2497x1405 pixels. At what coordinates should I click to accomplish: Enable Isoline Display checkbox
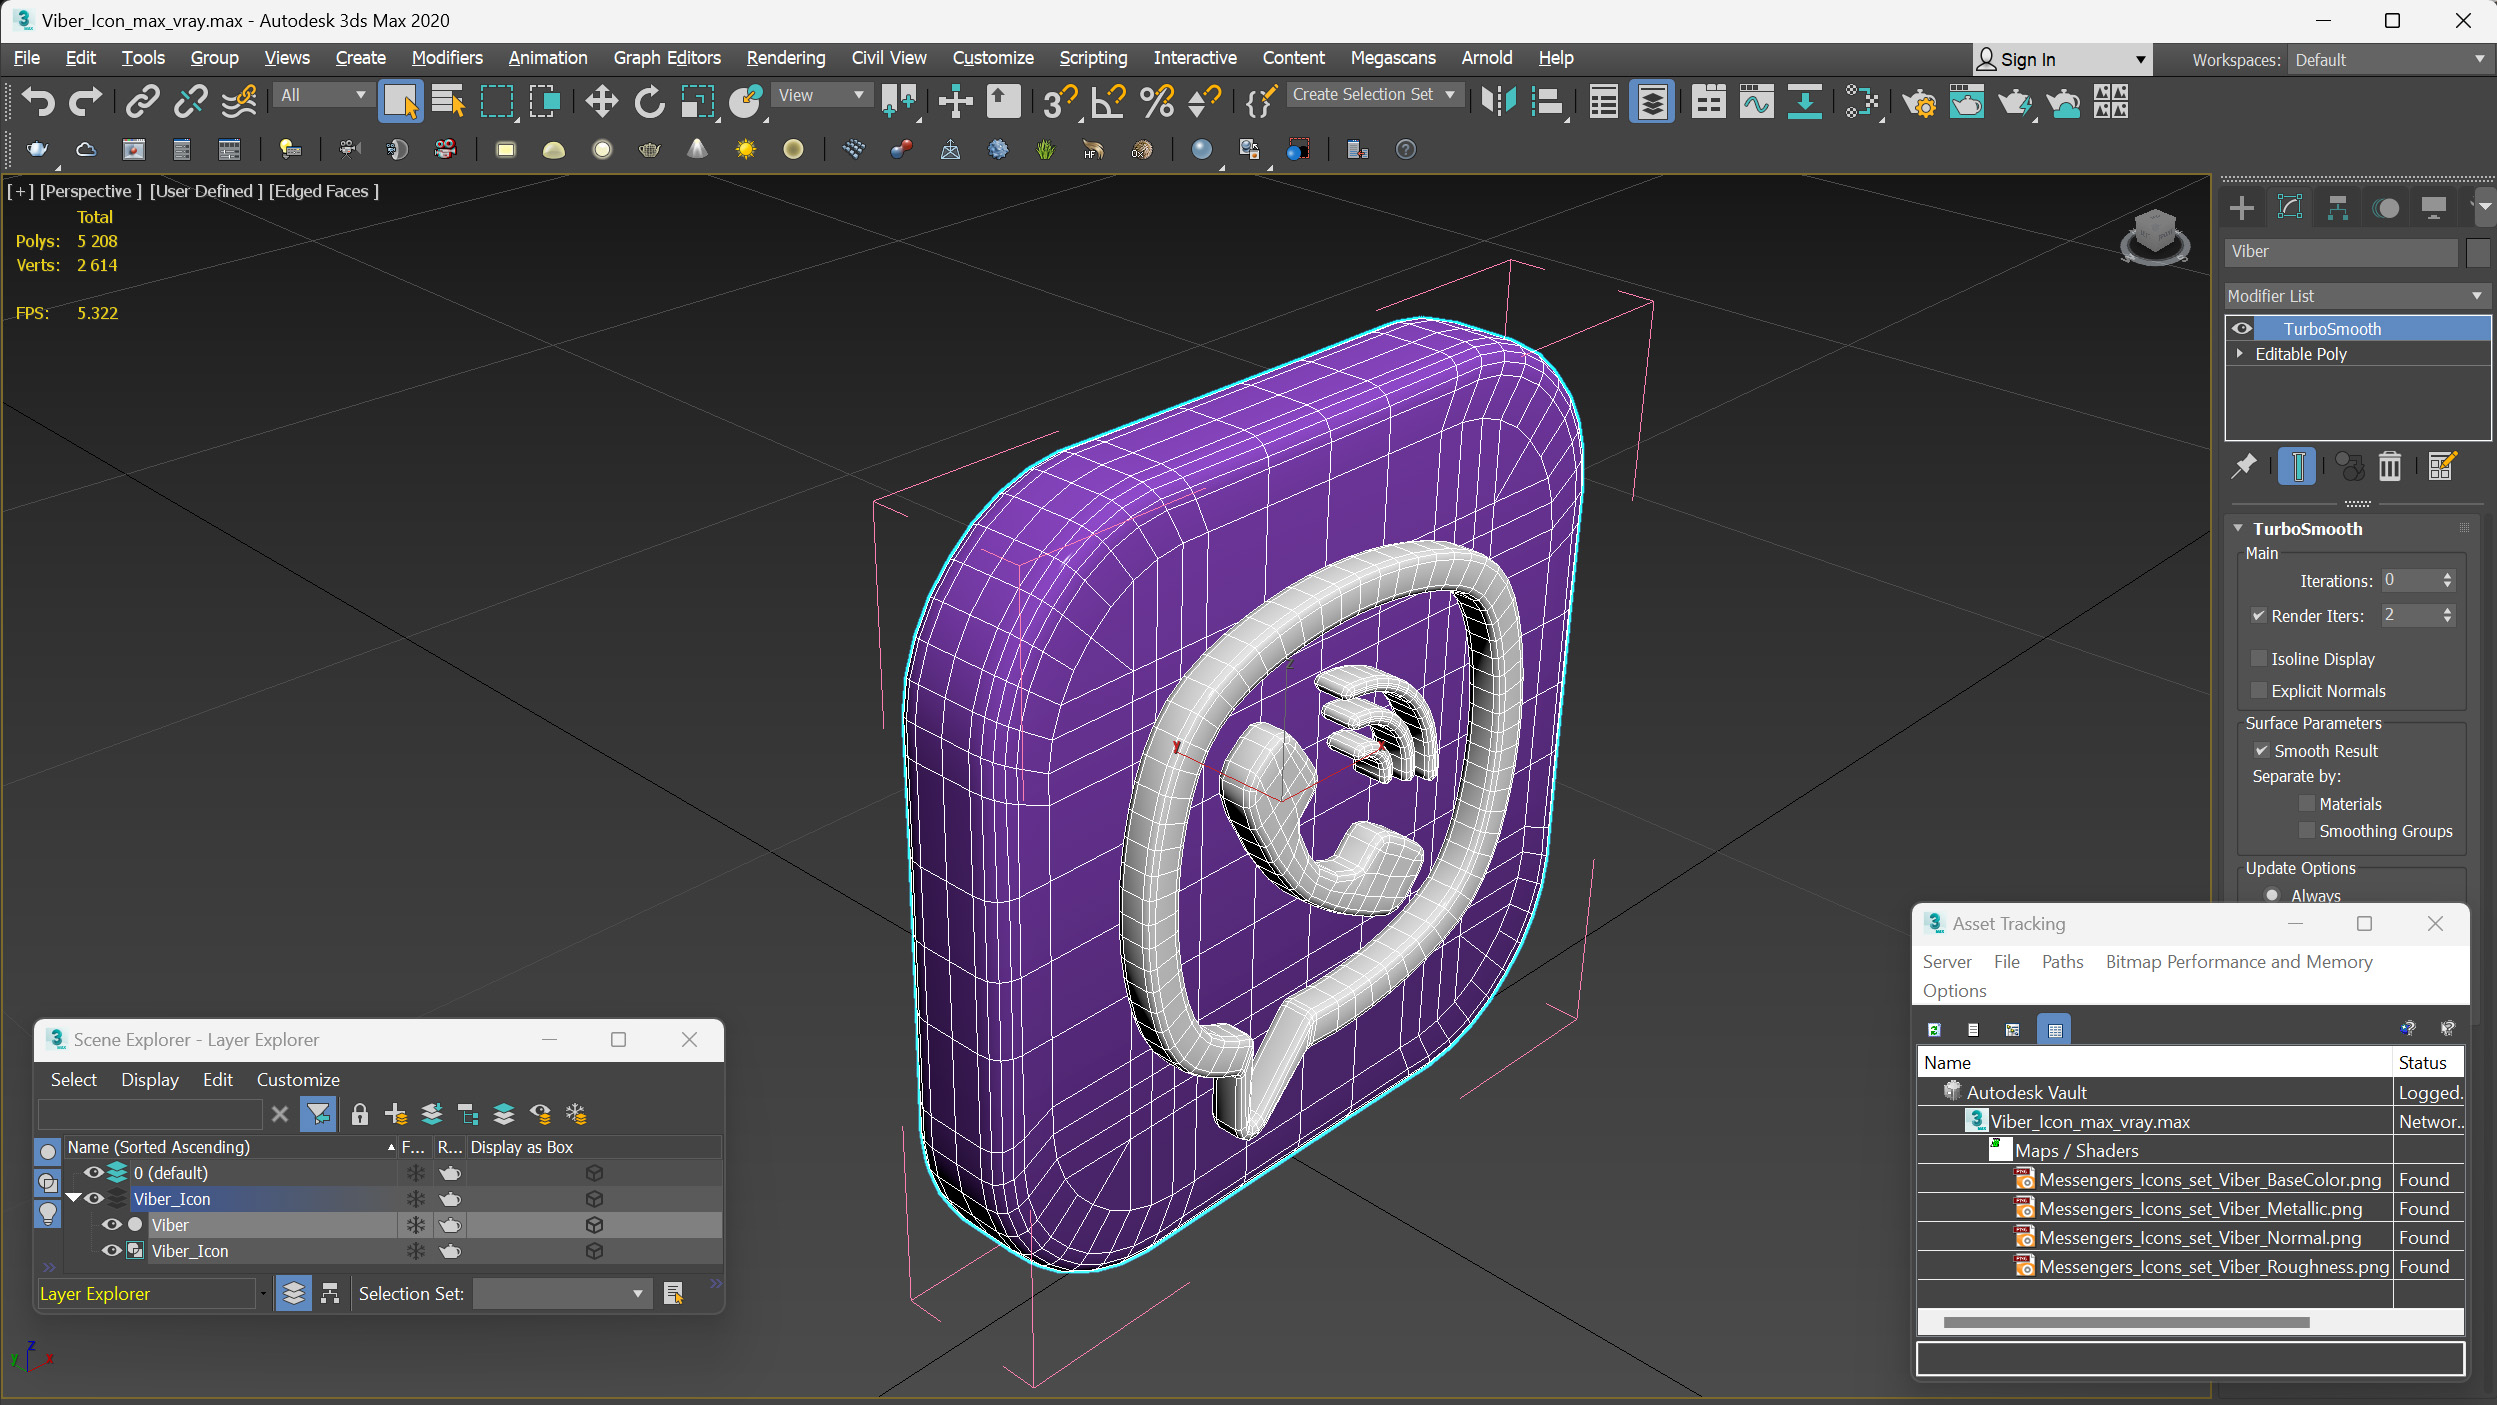[2258, 658]
